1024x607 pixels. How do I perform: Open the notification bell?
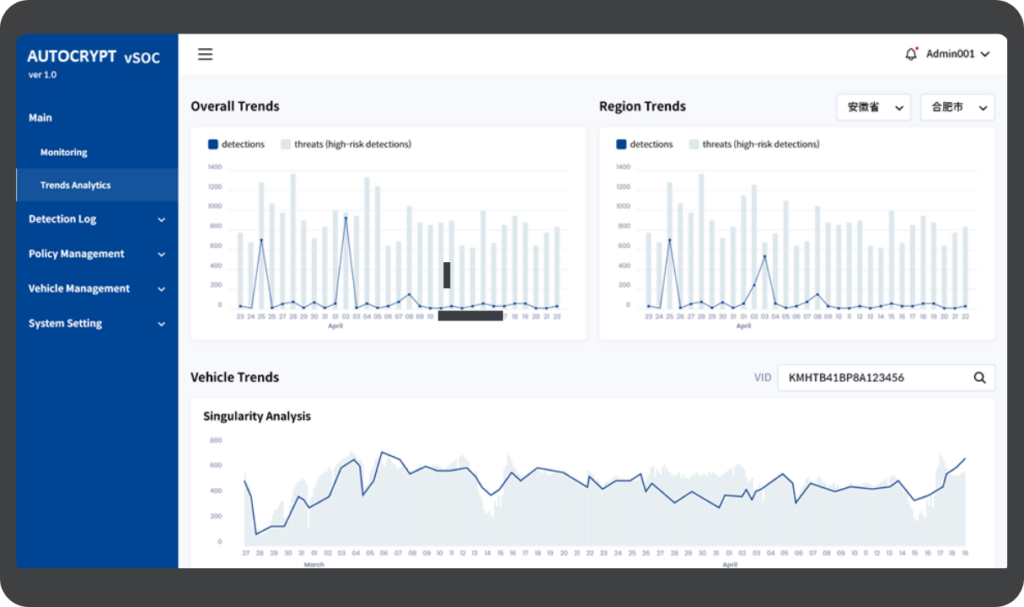click(x=910, y=54)
